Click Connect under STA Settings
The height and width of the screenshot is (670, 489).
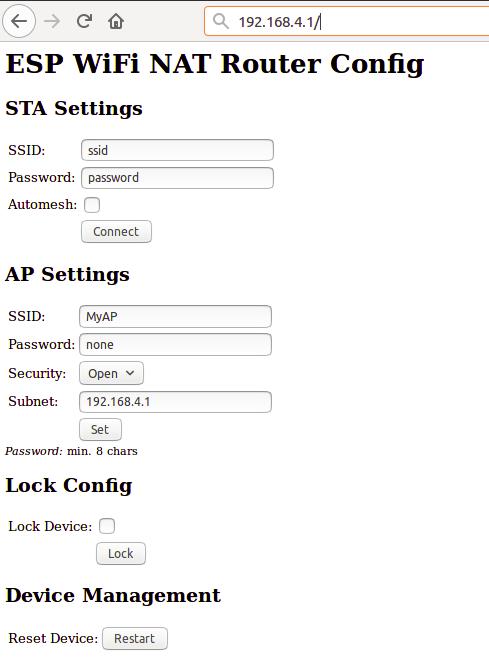click(x=116, y=232)
